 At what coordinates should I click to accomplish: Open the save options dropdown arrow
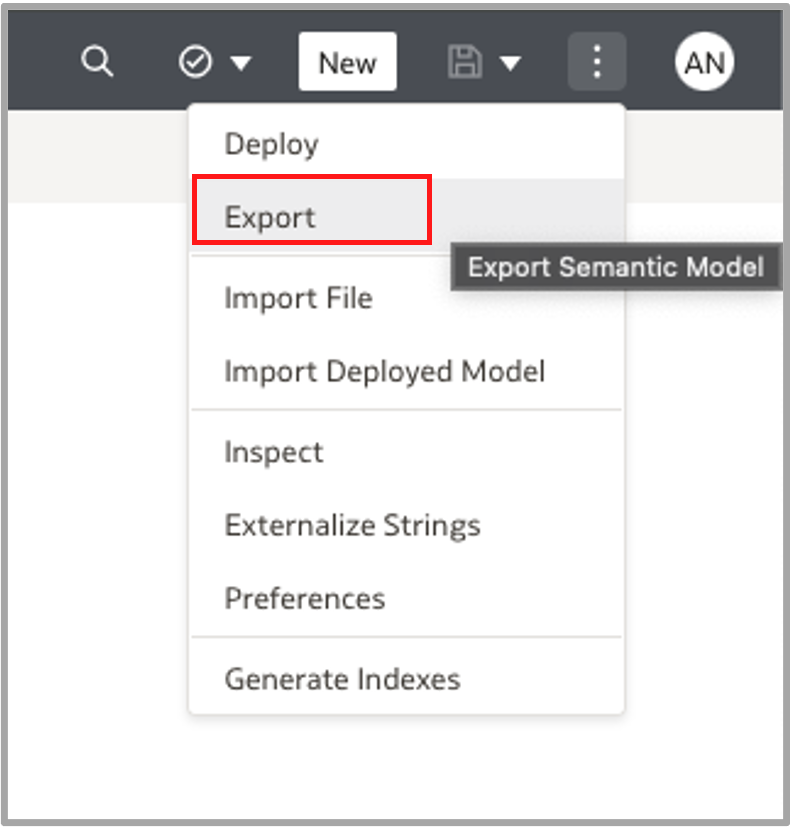click(x=510, y=63)
